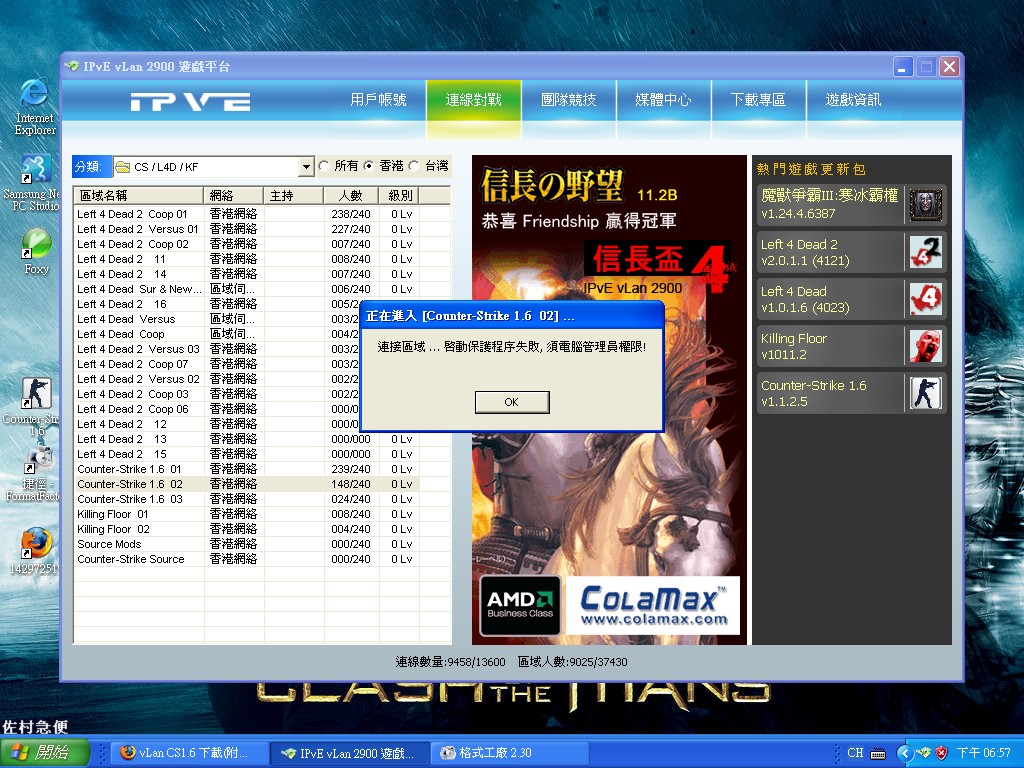Screen dimensions: 1024x768
Task: Open the 下載專區 tab
Action: tap(758, 100)
